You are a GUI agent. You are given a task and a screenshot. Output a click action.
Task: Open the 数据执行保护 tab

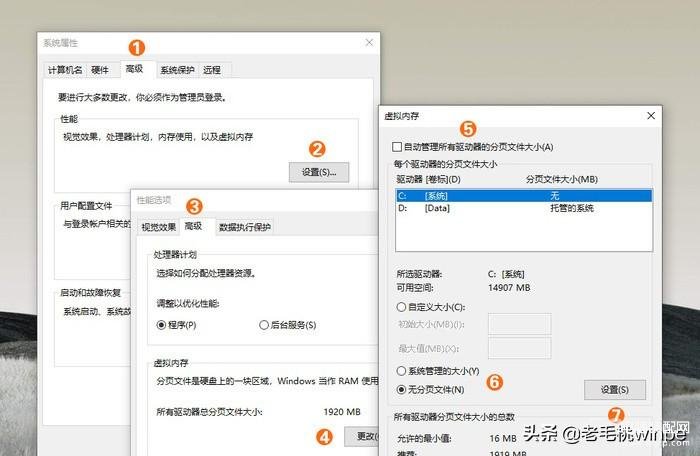[x=244, y=227]
